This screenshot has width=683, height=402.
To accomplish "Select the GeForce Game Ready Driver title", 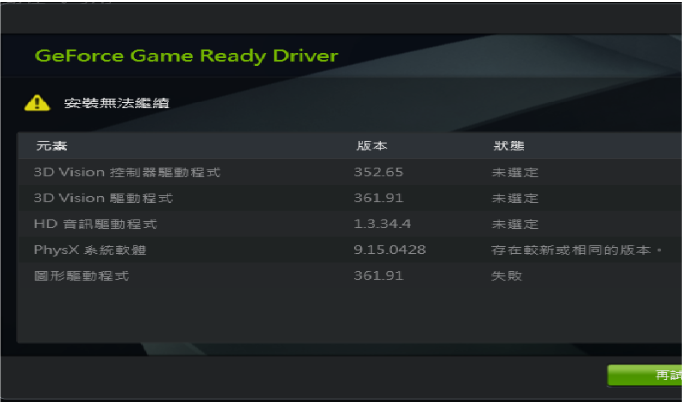I will pyautogui.click(x=186, y=56).
